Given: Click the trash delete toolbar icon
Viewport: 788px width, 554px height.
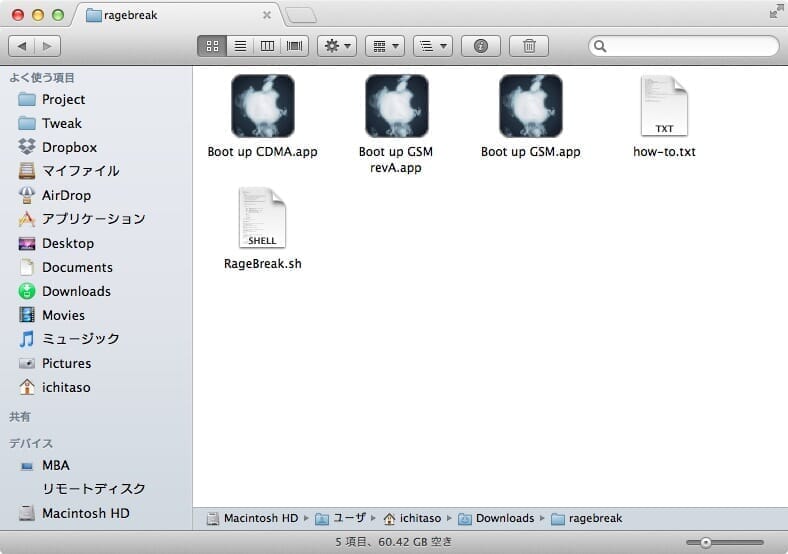Looking at the screenshot, I should tap(529, 46).
